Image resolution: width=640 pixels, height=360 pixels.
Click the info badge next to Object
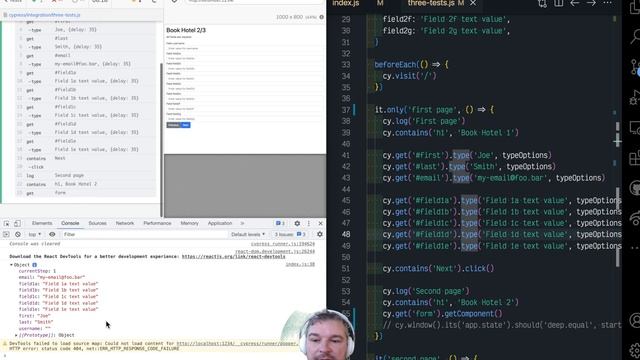coord(34,265)
